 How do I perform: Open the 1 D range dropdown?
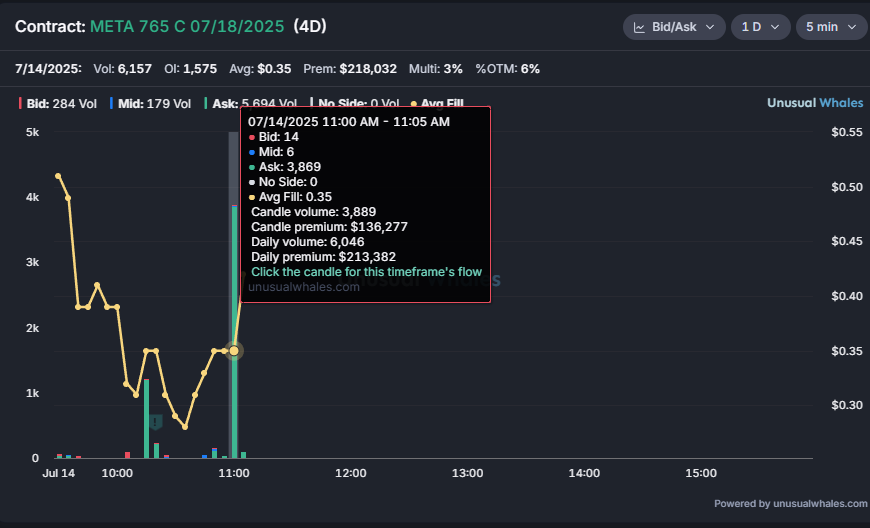pos(760,27)
